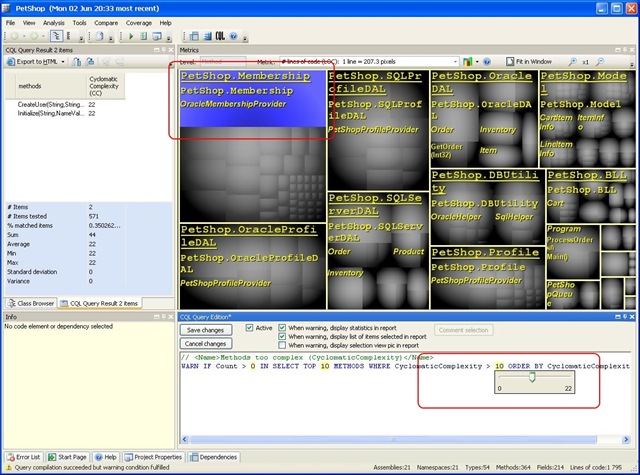Click the CQL toolbar icon

[x=220, y=36]
